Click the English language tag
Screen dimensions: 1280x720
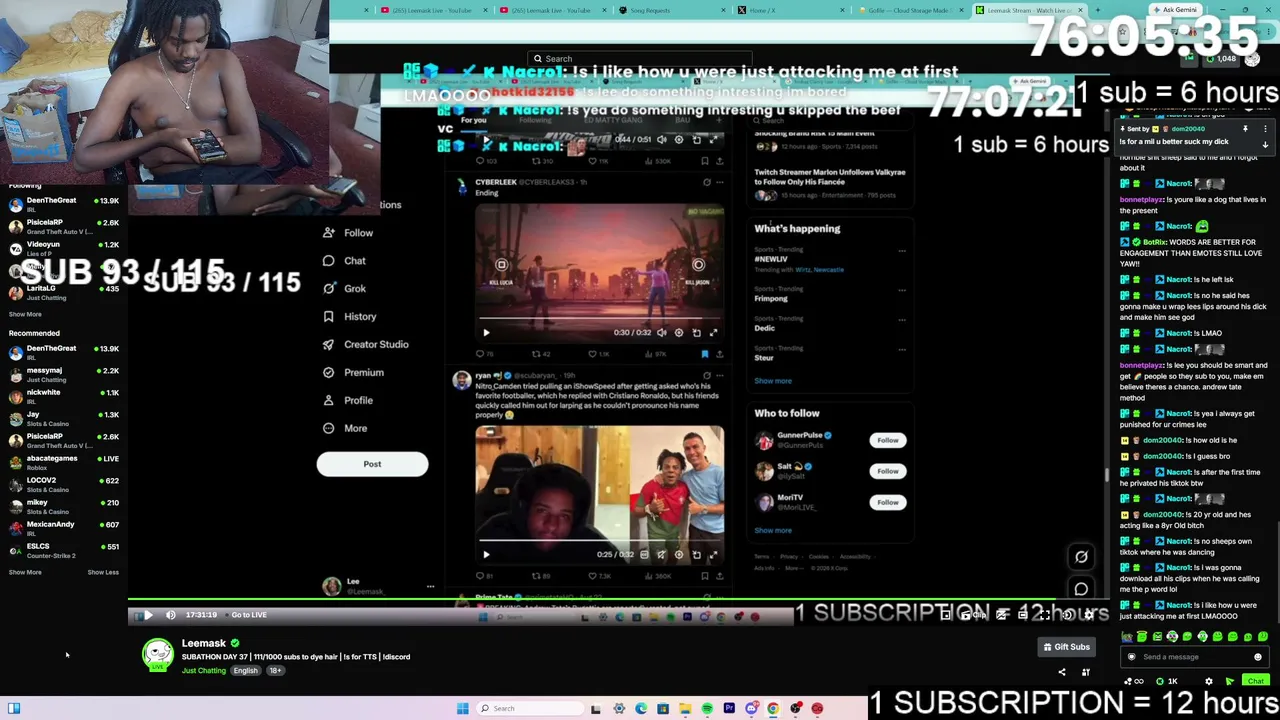coord(245,671)
